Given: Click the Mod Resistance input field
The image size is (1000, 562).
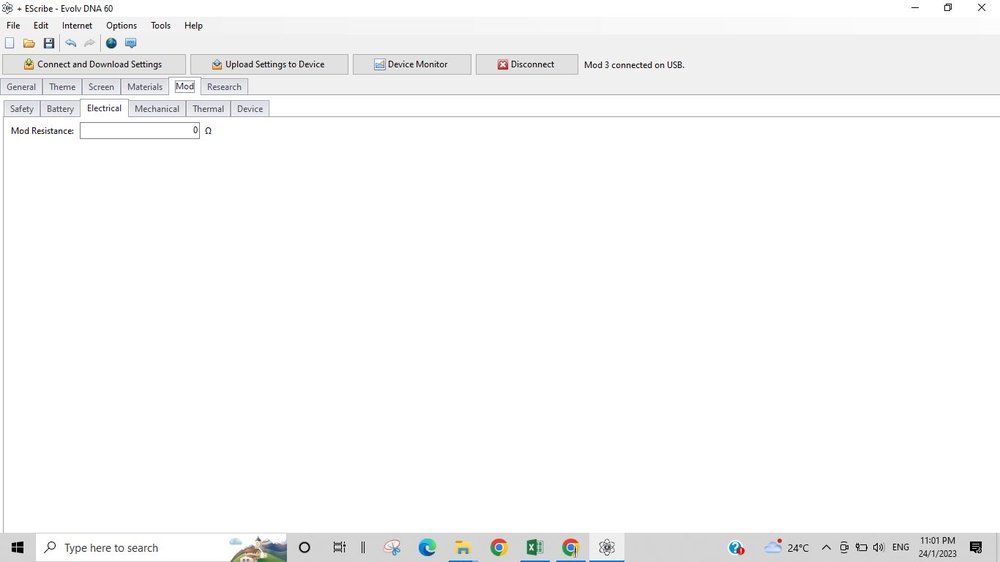Looking at the screenshot, I should click(139, 131).
